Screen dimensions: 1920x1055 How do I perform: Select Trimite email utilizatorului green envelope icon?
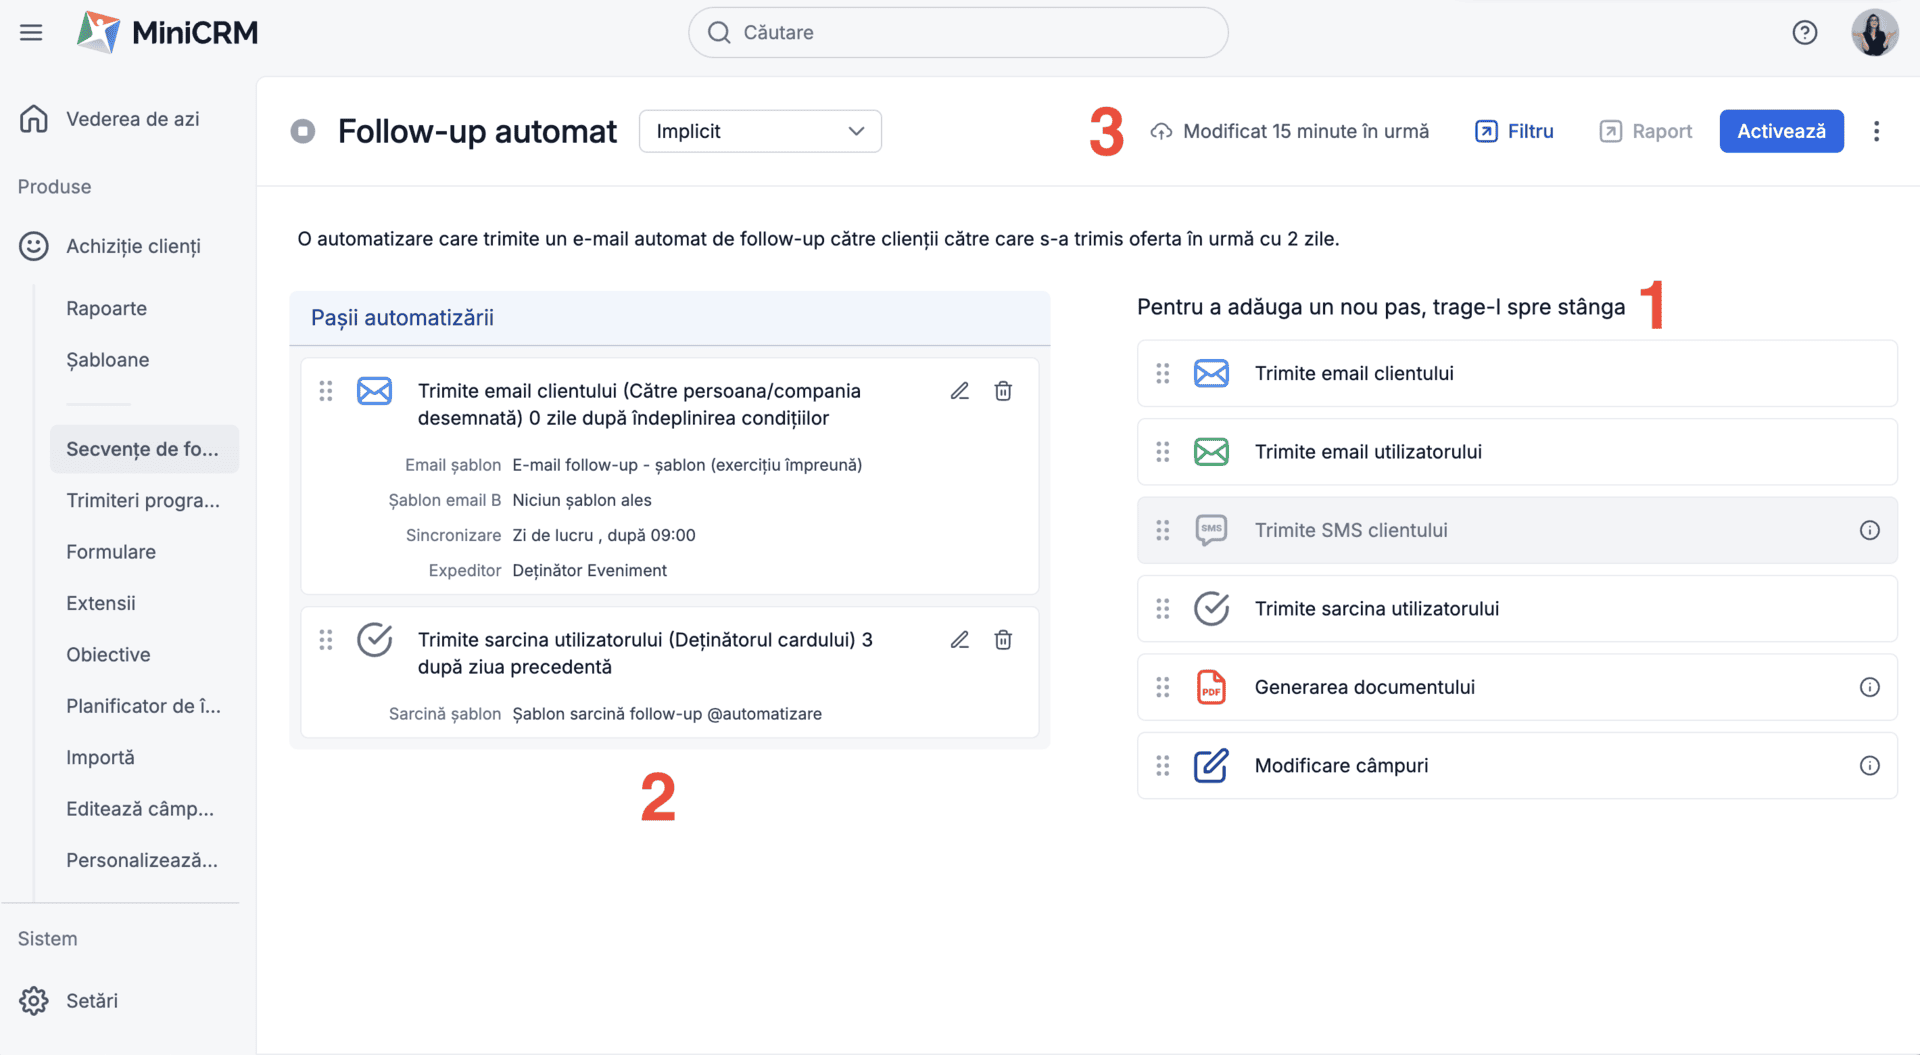(x=1211, y=452)
